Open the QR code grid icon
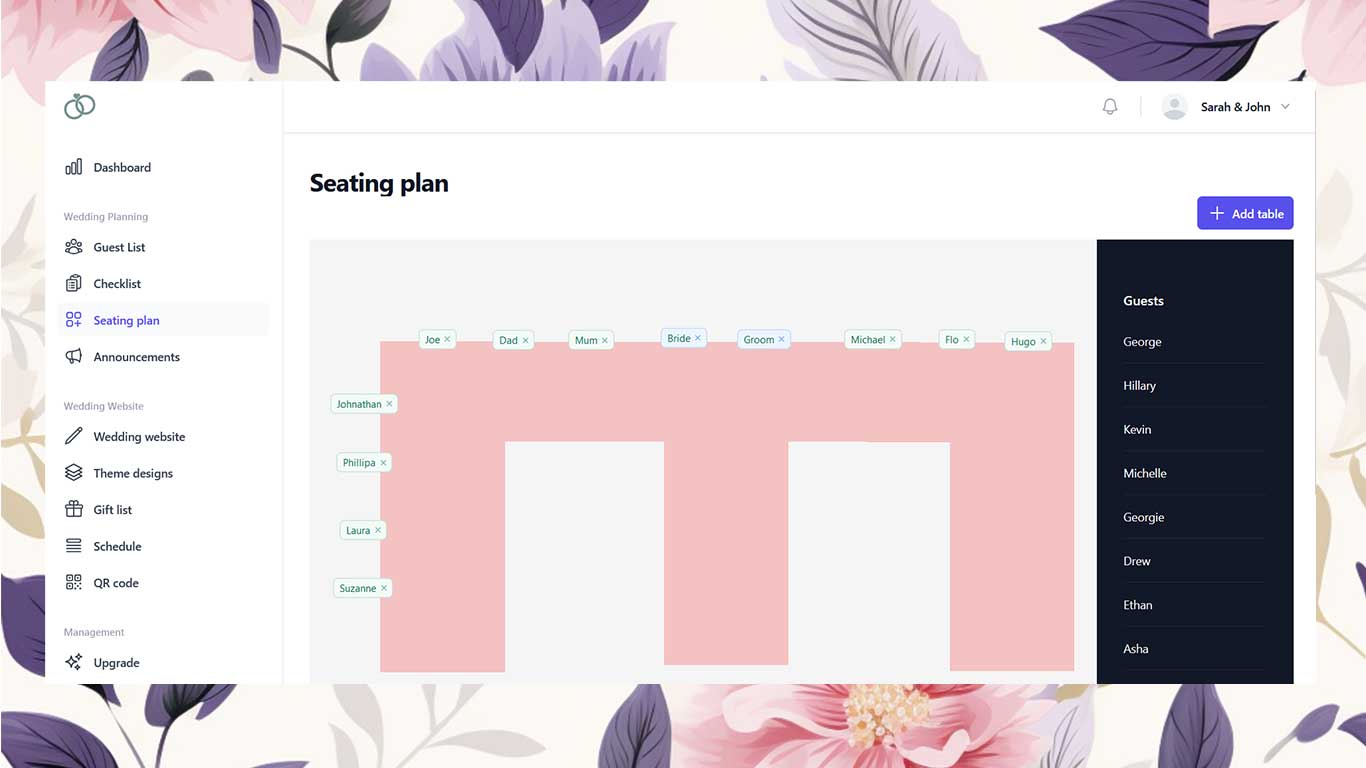The image size is (1366, 768). [x=74, y=582]
